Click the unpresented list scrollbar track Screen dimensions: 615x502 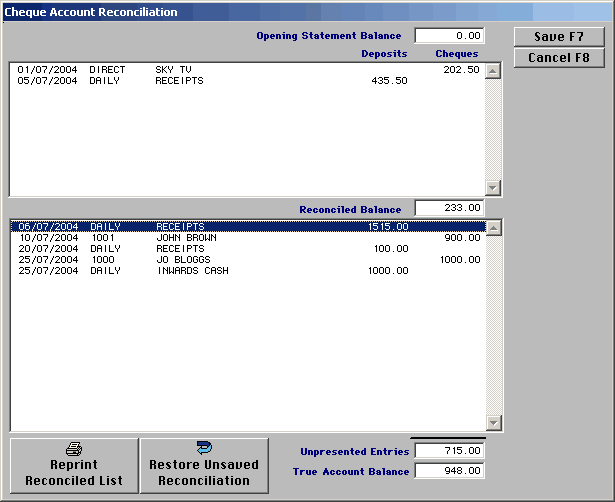click(494, 326)
